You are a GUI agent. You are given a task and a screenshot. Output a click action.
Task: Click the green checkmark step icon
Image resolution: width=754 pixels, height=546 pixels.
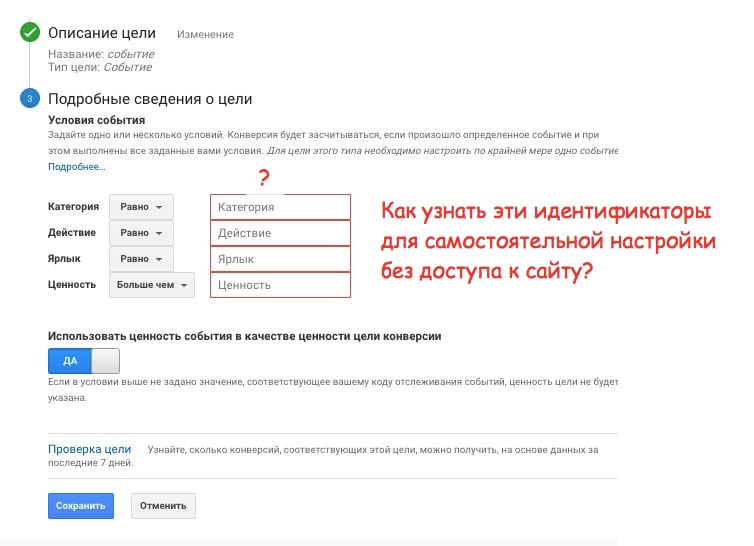pos(30,32)
